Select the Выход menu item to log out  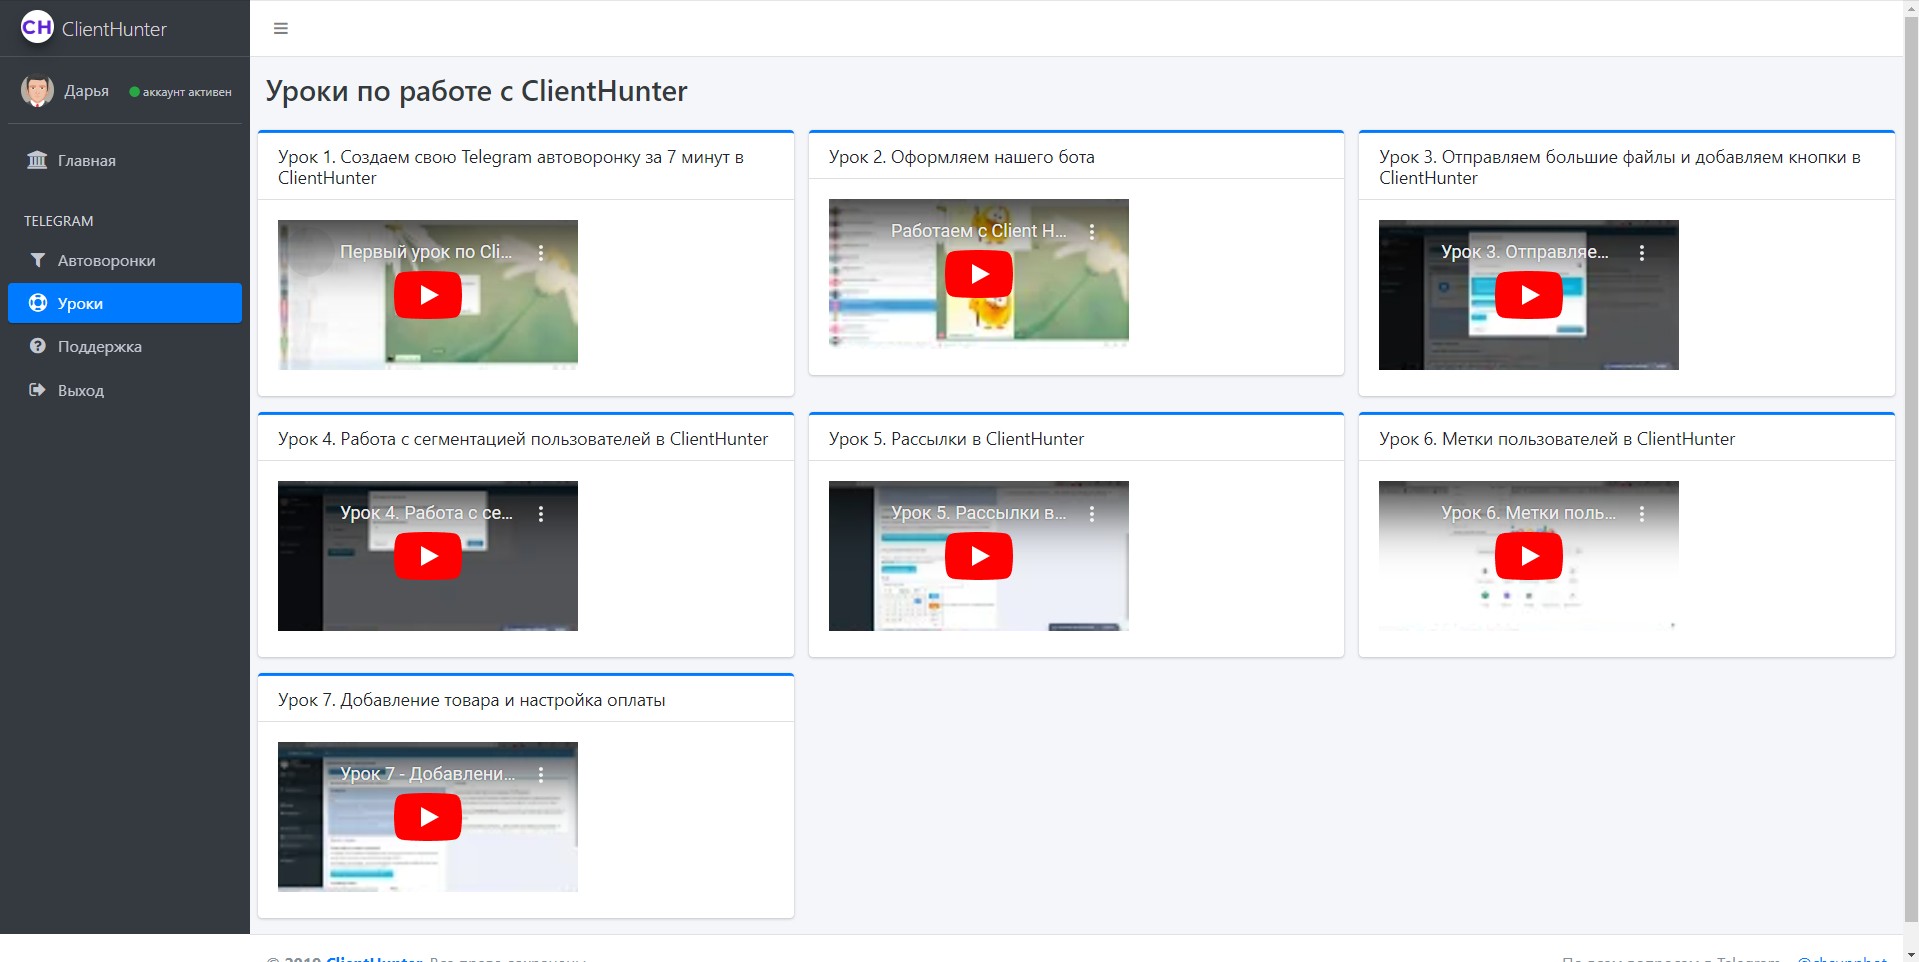[125, 390]
